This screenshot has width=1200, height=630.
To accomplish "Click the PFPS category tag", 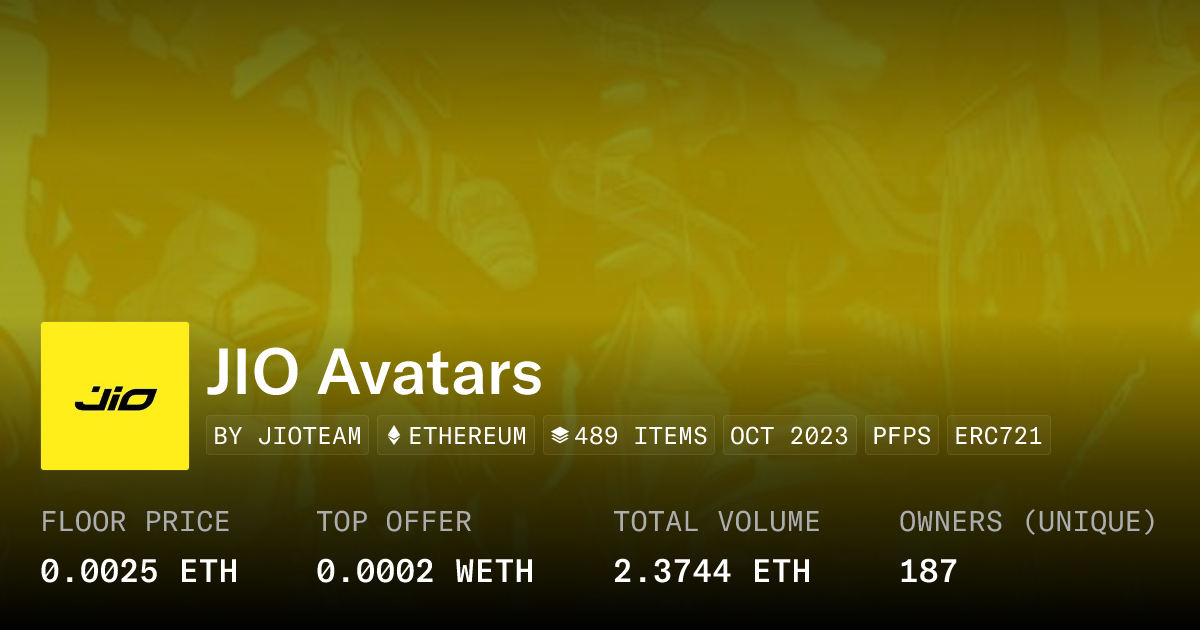I will pos(901,436).
